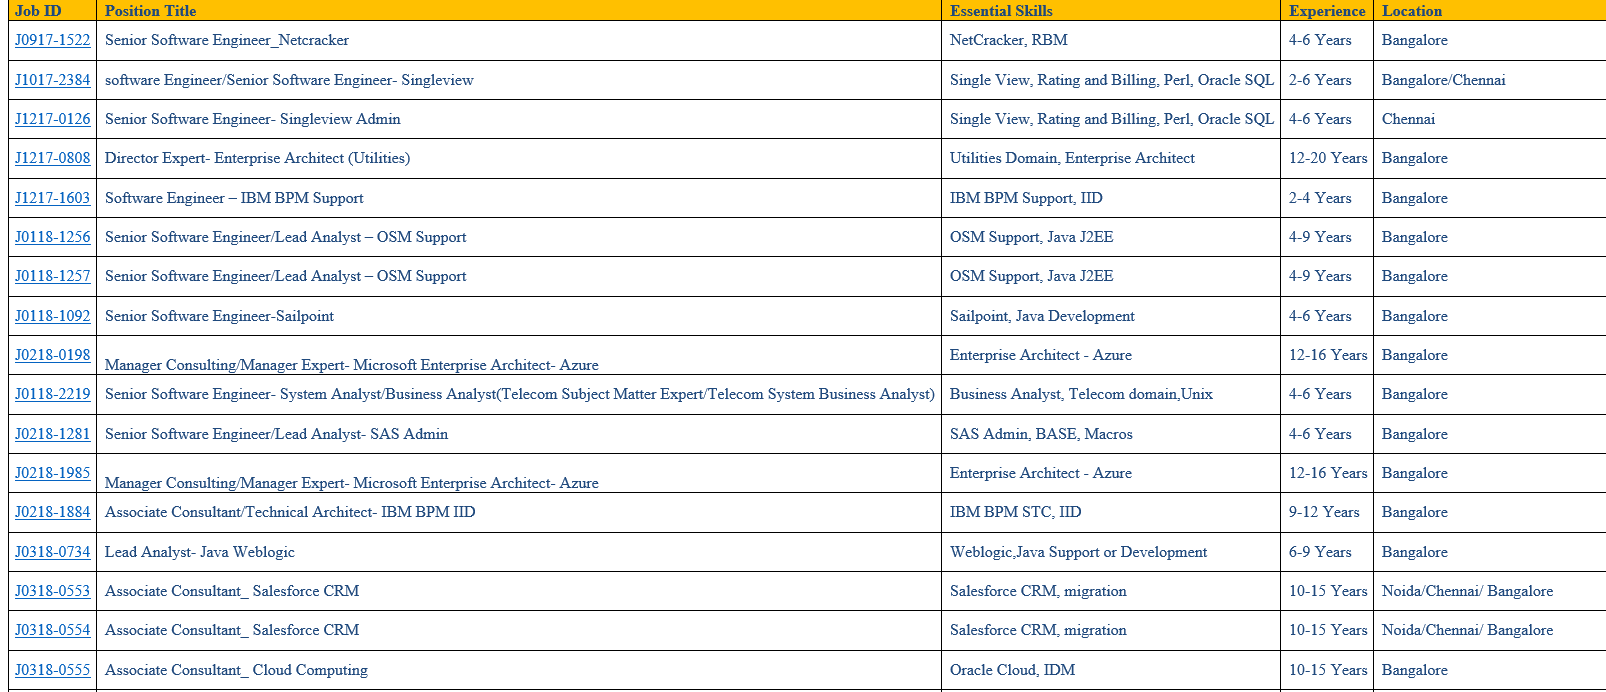
Task: Open job link J0218-0198
Action: tap(52, 355)
